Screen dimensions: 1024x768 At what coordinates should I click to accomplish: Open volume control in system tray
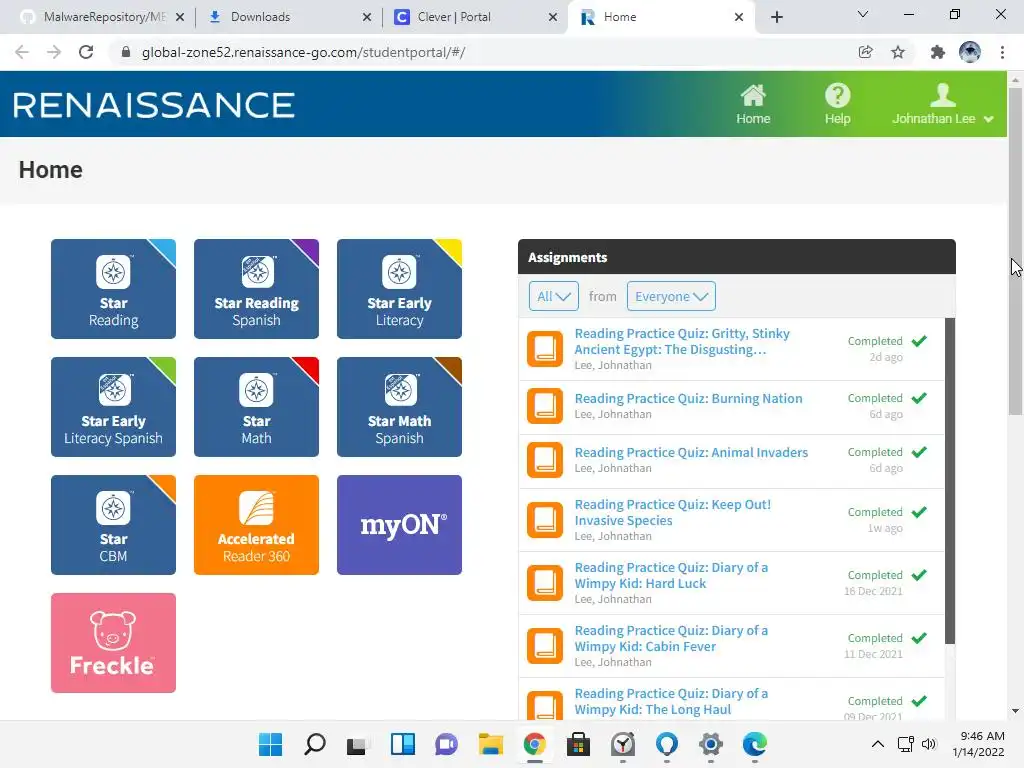click(x=929, y=744)
